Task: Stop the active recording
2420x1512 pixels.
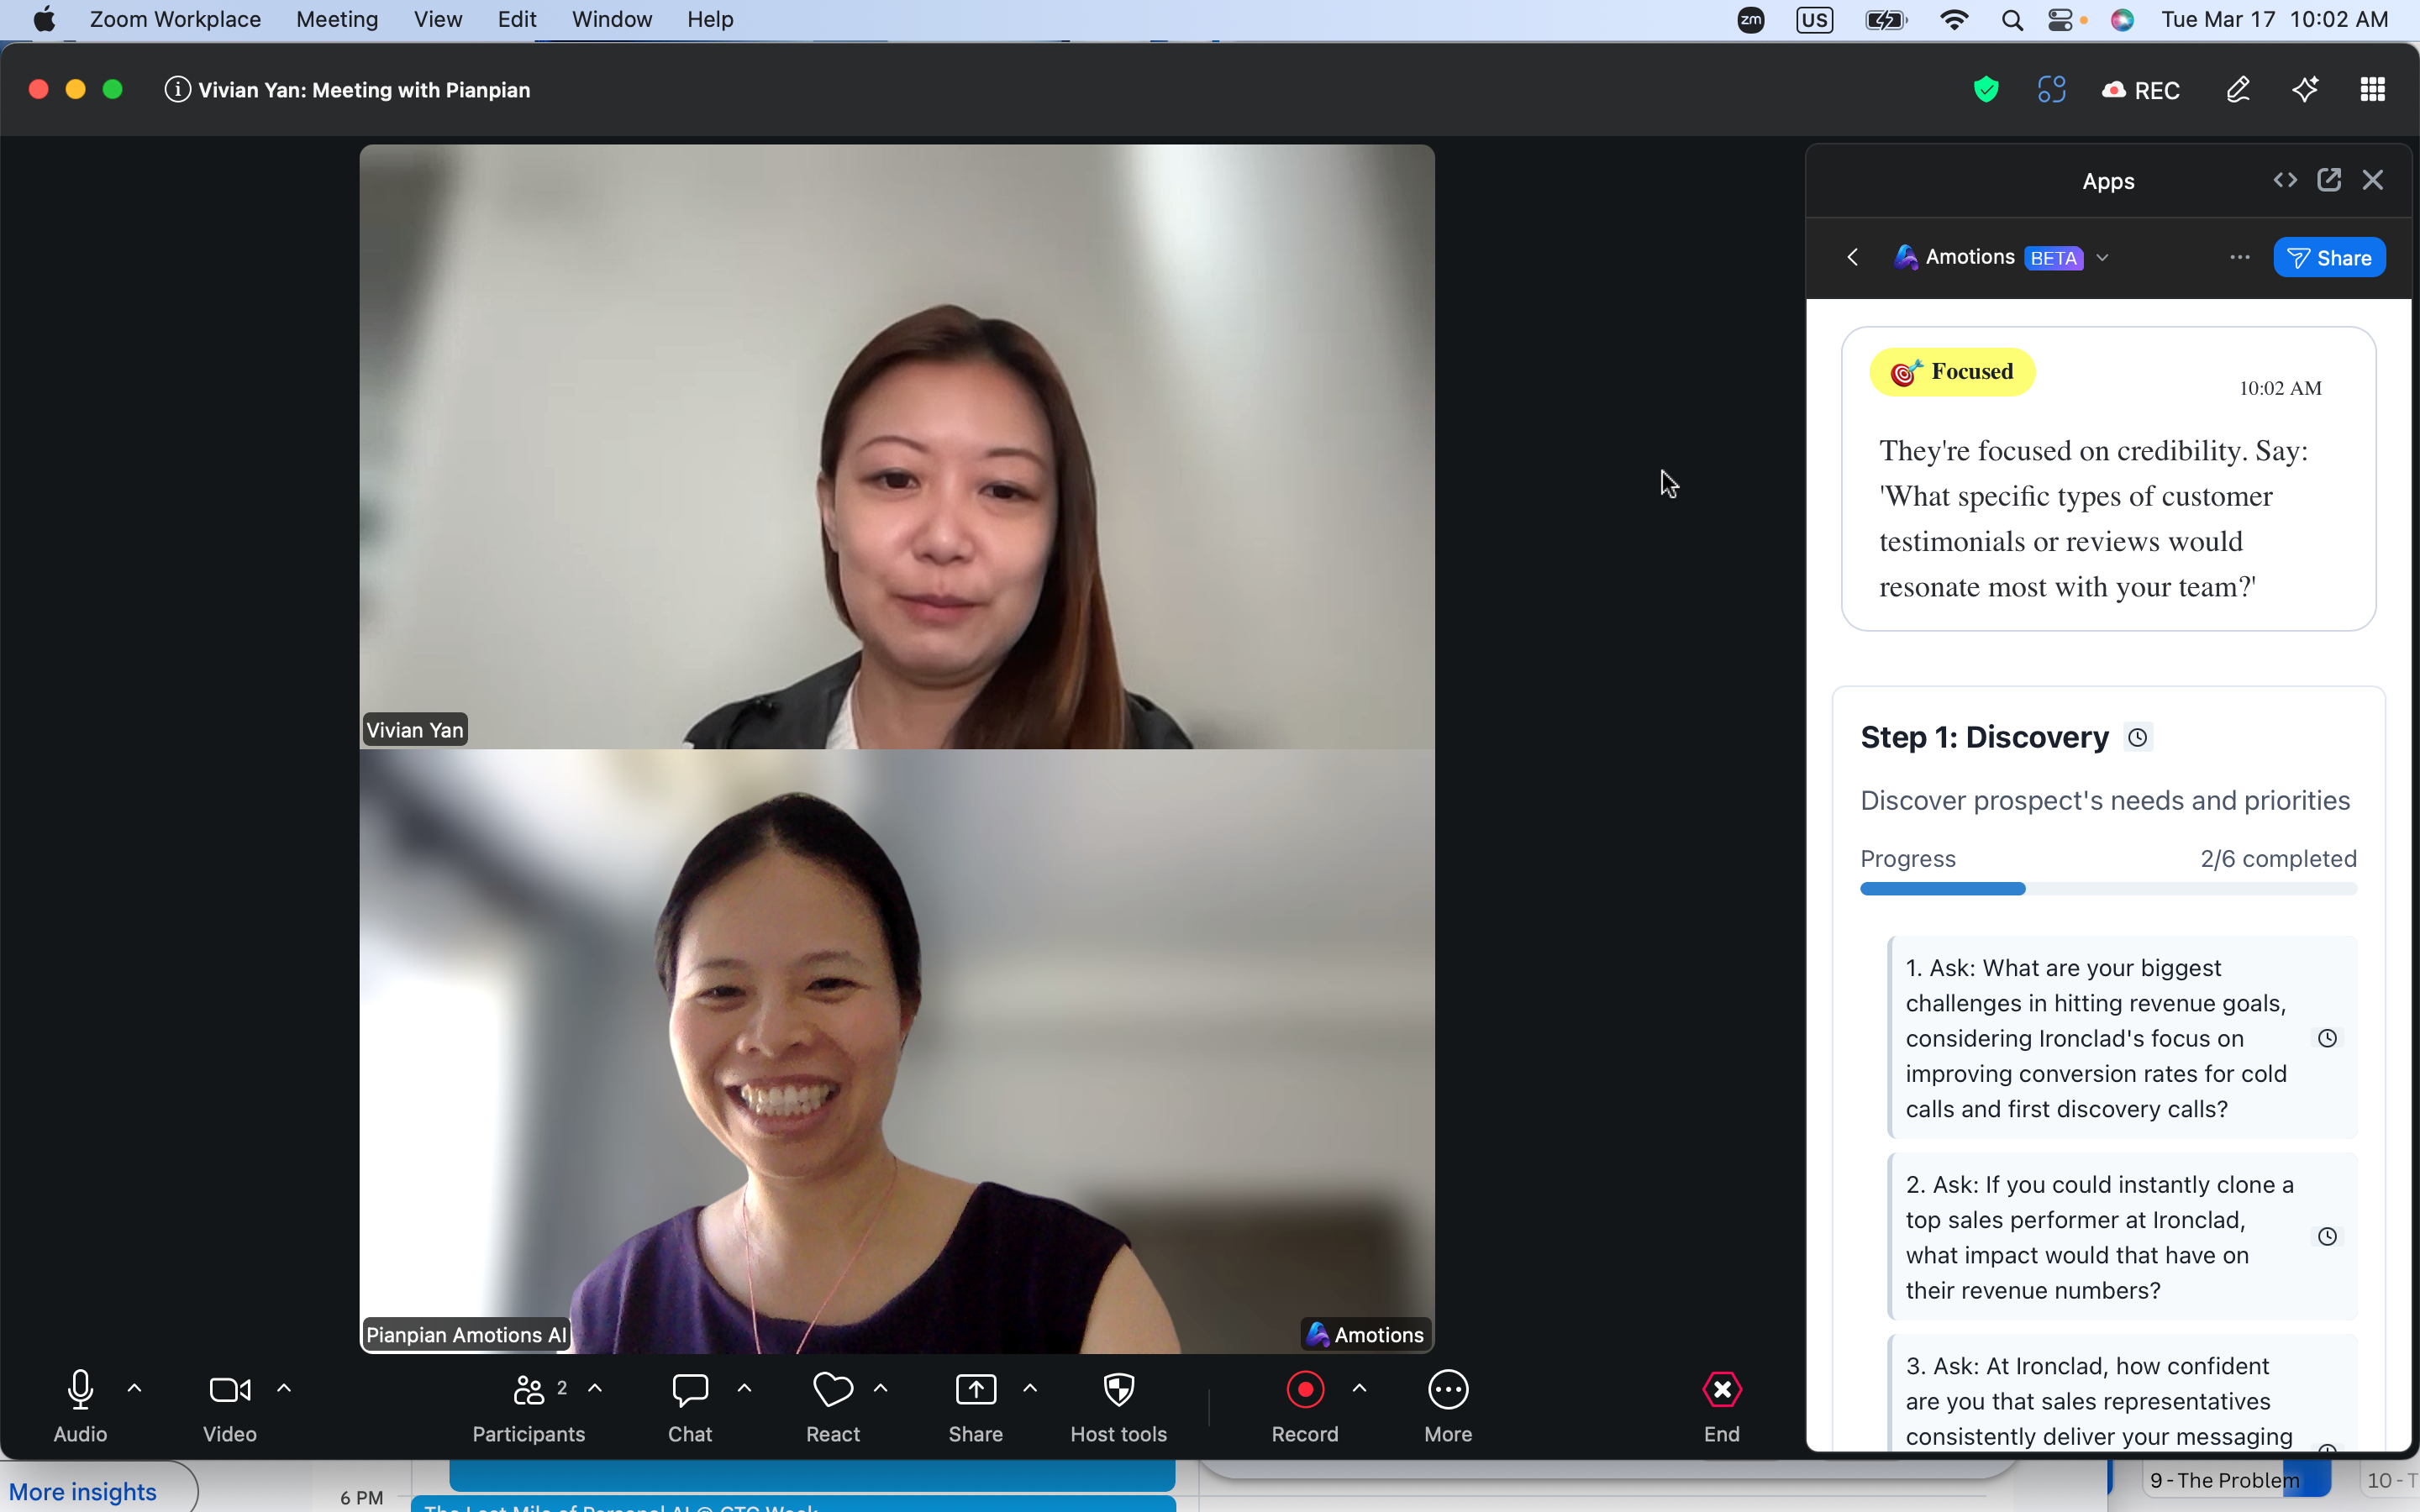Action: [x=1304, y=1390]
